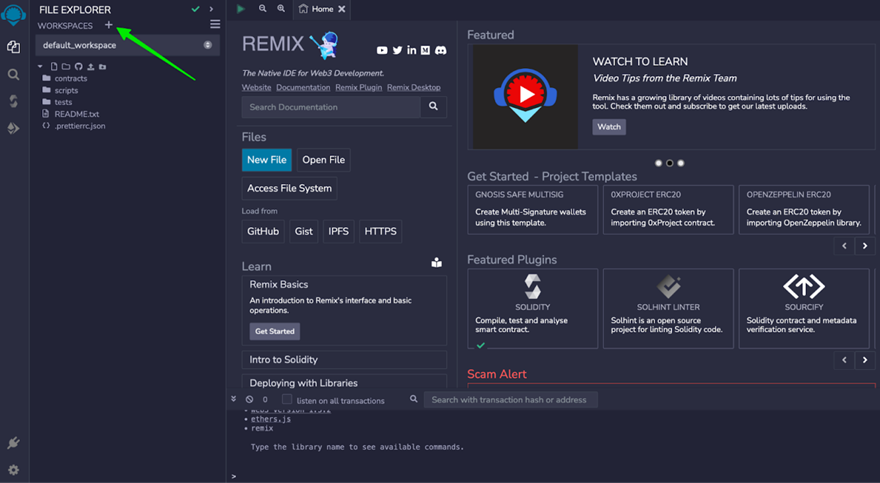Close the Home tab
Screen dimensions: 880x483
click(x=341, y=9)
